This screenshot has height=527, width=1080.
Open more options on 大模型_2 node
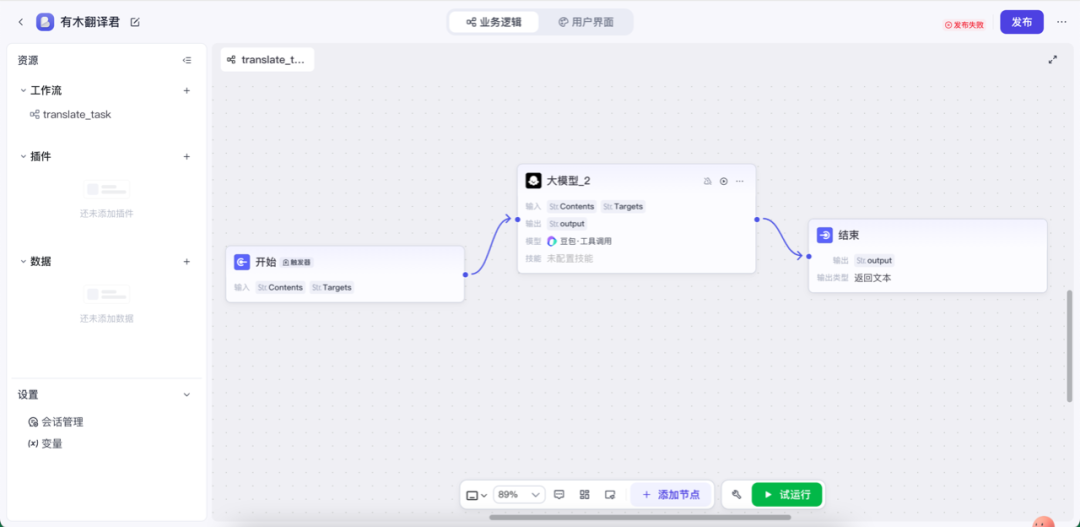tap(740, 181)
